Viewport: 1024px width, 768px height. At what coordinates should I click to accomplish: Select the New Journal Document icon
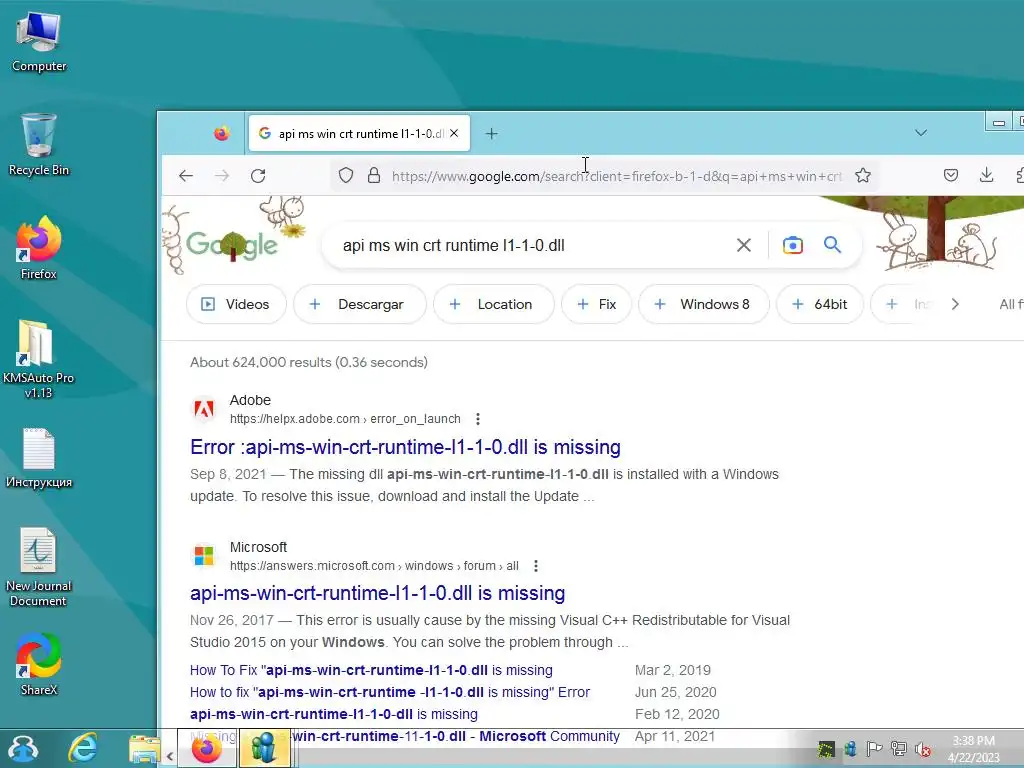click(38, 567)
